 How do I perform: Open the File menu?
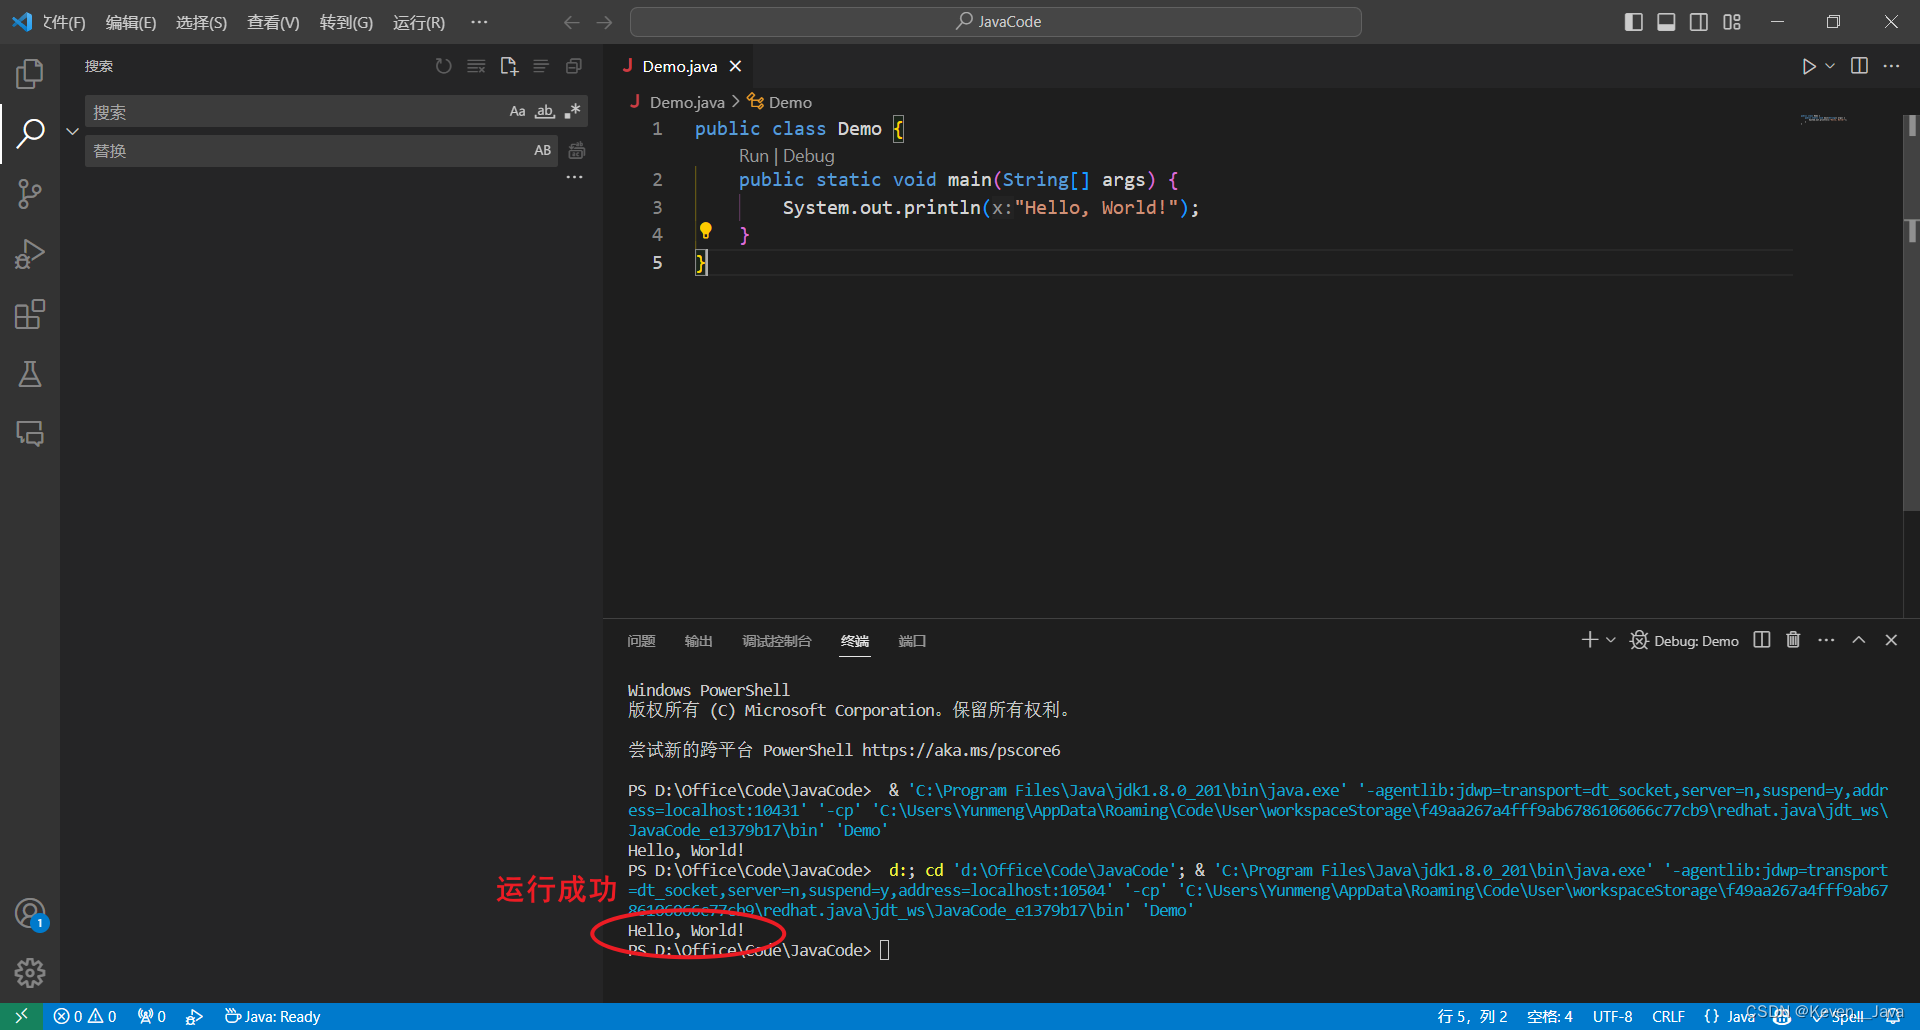(x=64, y=22)
